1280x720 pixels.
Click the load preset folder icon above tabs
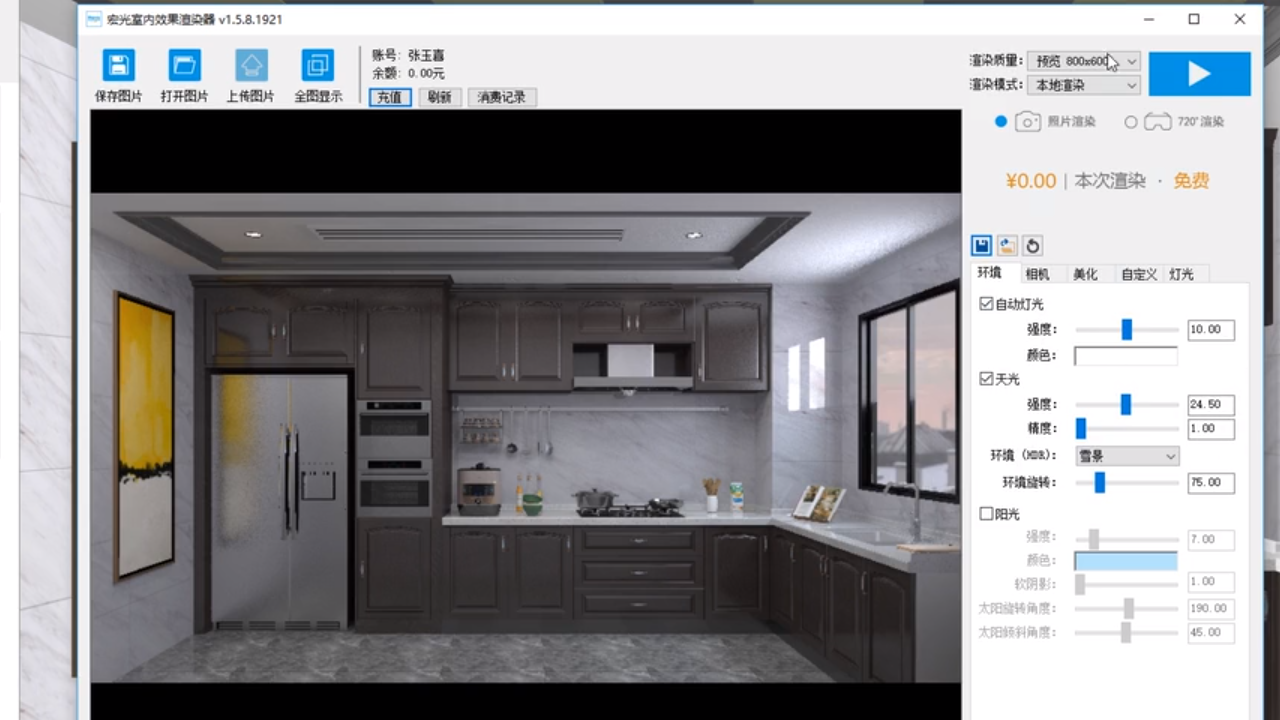1007,246
